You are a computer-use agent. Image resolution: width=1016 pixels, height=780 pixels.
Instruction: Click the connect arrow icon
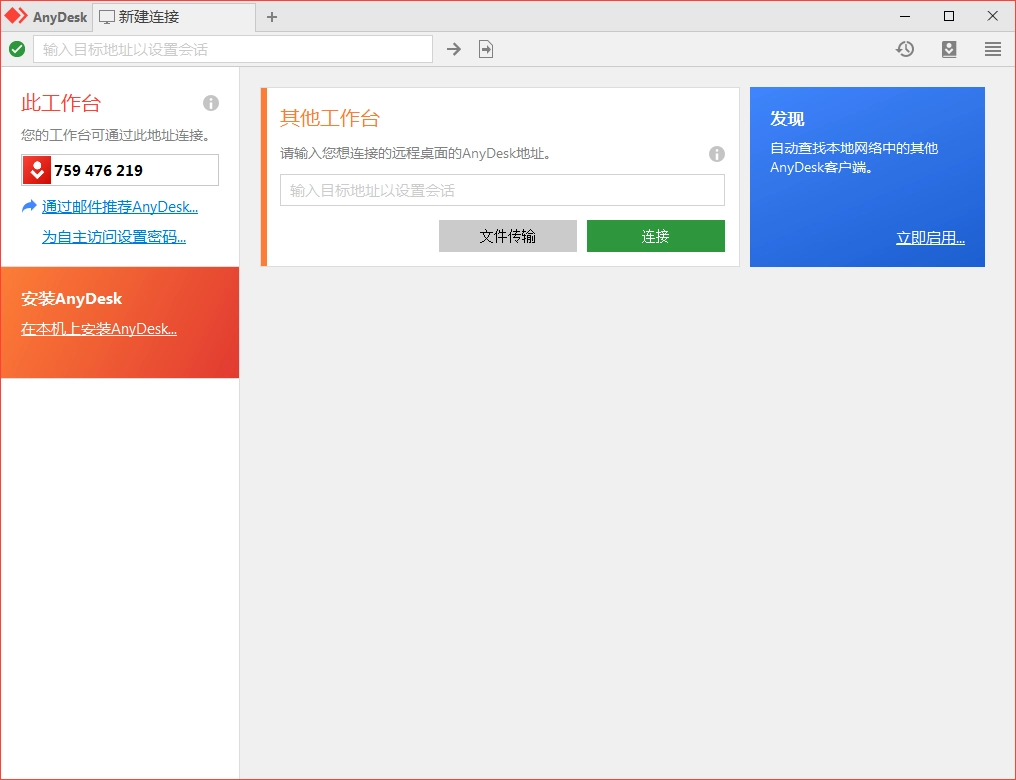(x=454, y=48)
